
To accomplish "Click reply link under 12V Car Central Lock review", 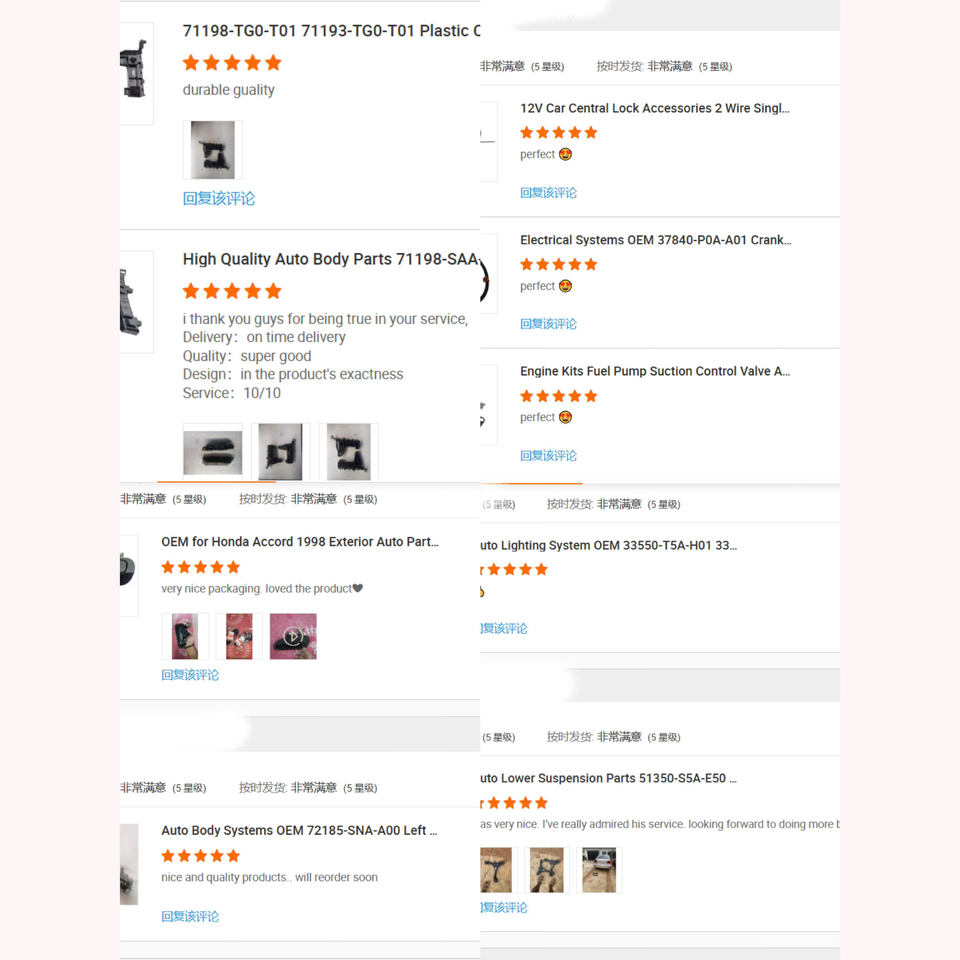I will [x=549, y=193].
